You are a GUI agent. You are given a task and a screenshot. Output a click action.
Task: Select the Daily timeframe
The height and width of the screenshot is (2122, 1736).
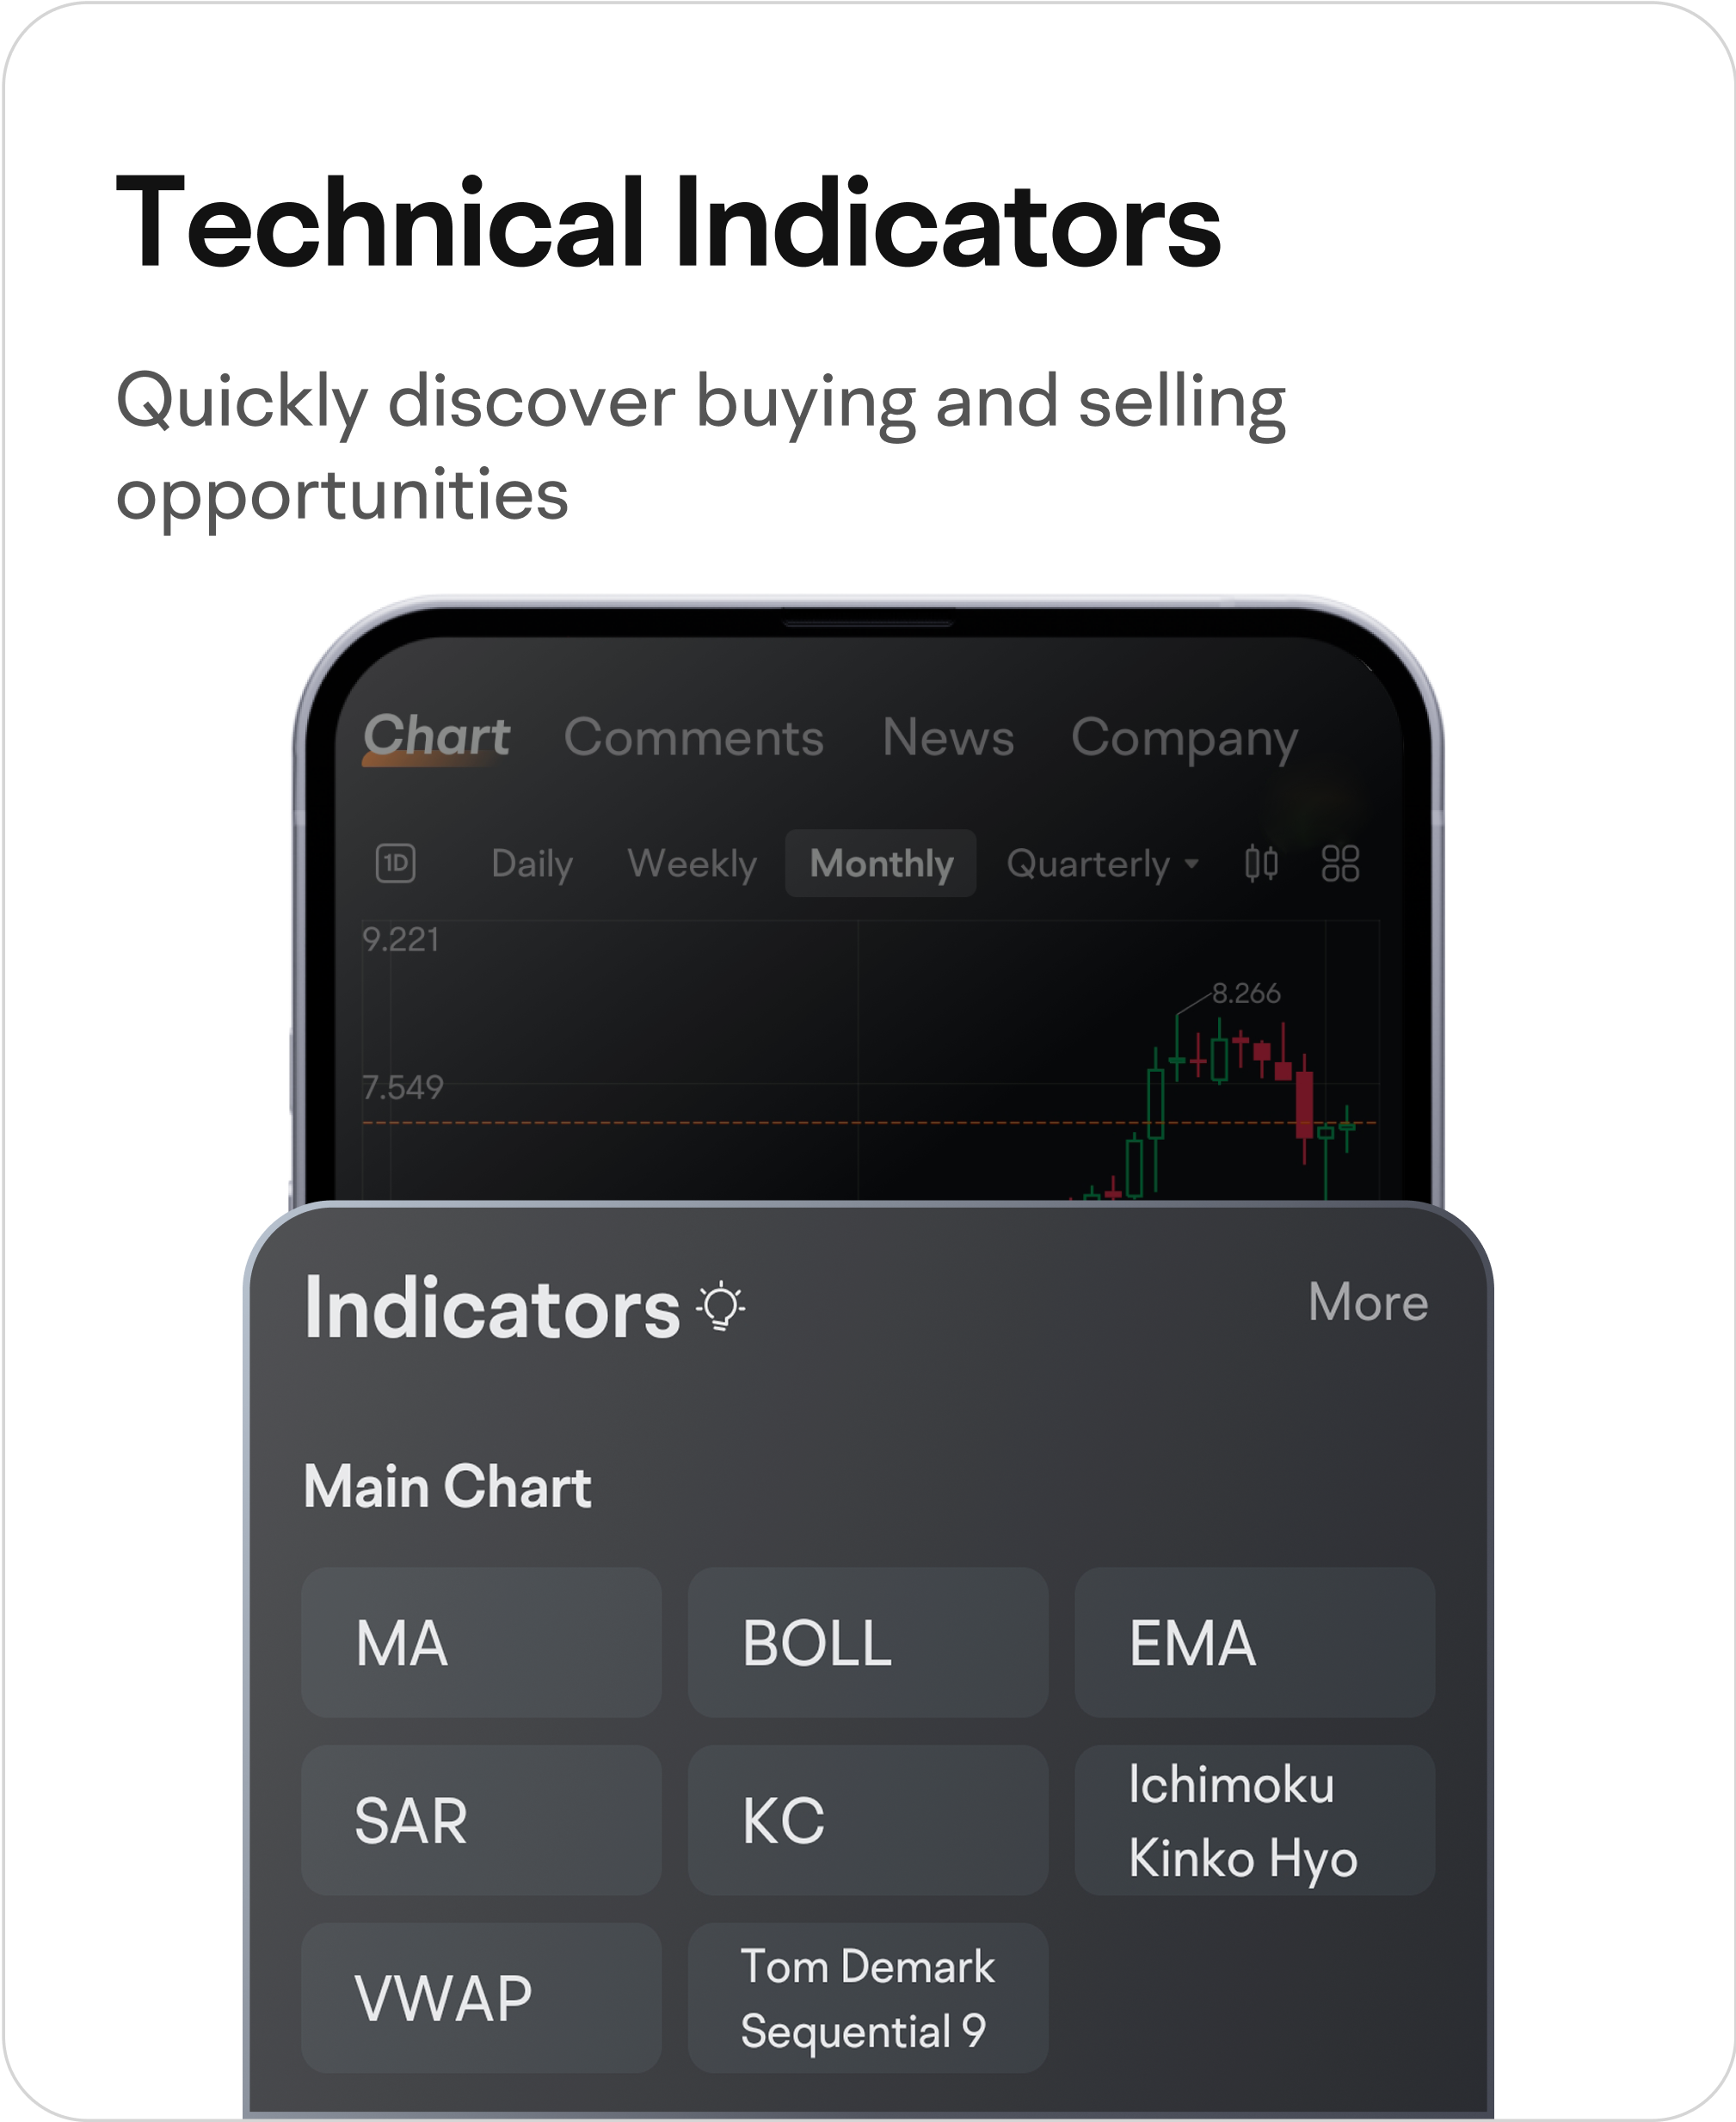tap(532, 864)
